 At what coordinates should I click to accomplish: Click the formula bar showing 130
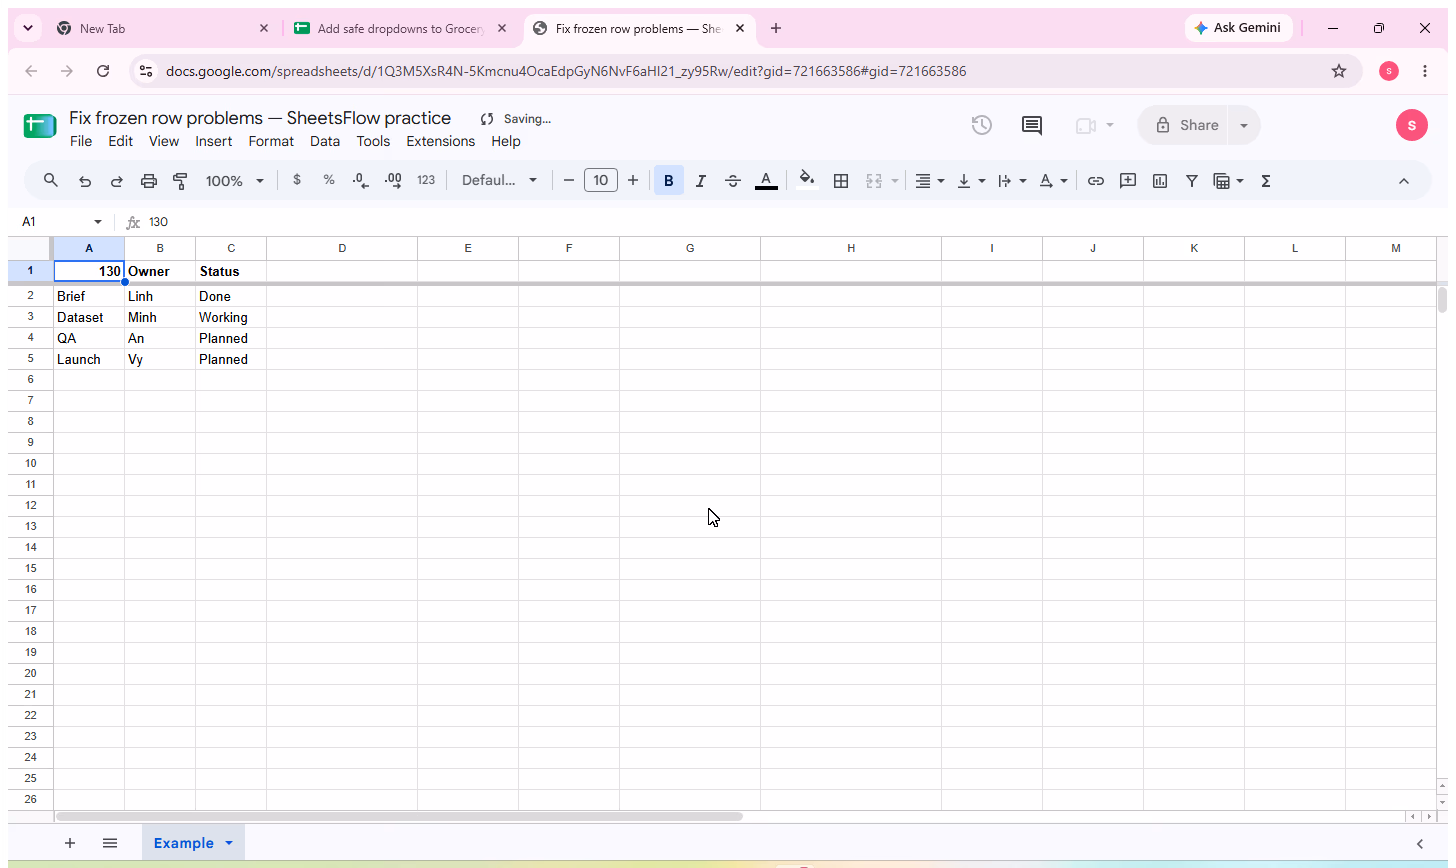790,222
